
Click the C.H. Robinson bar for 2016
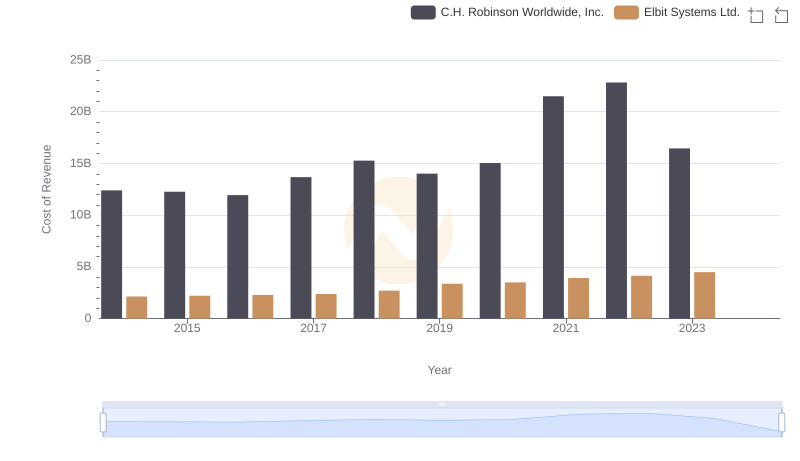click(x=238, y=257)
